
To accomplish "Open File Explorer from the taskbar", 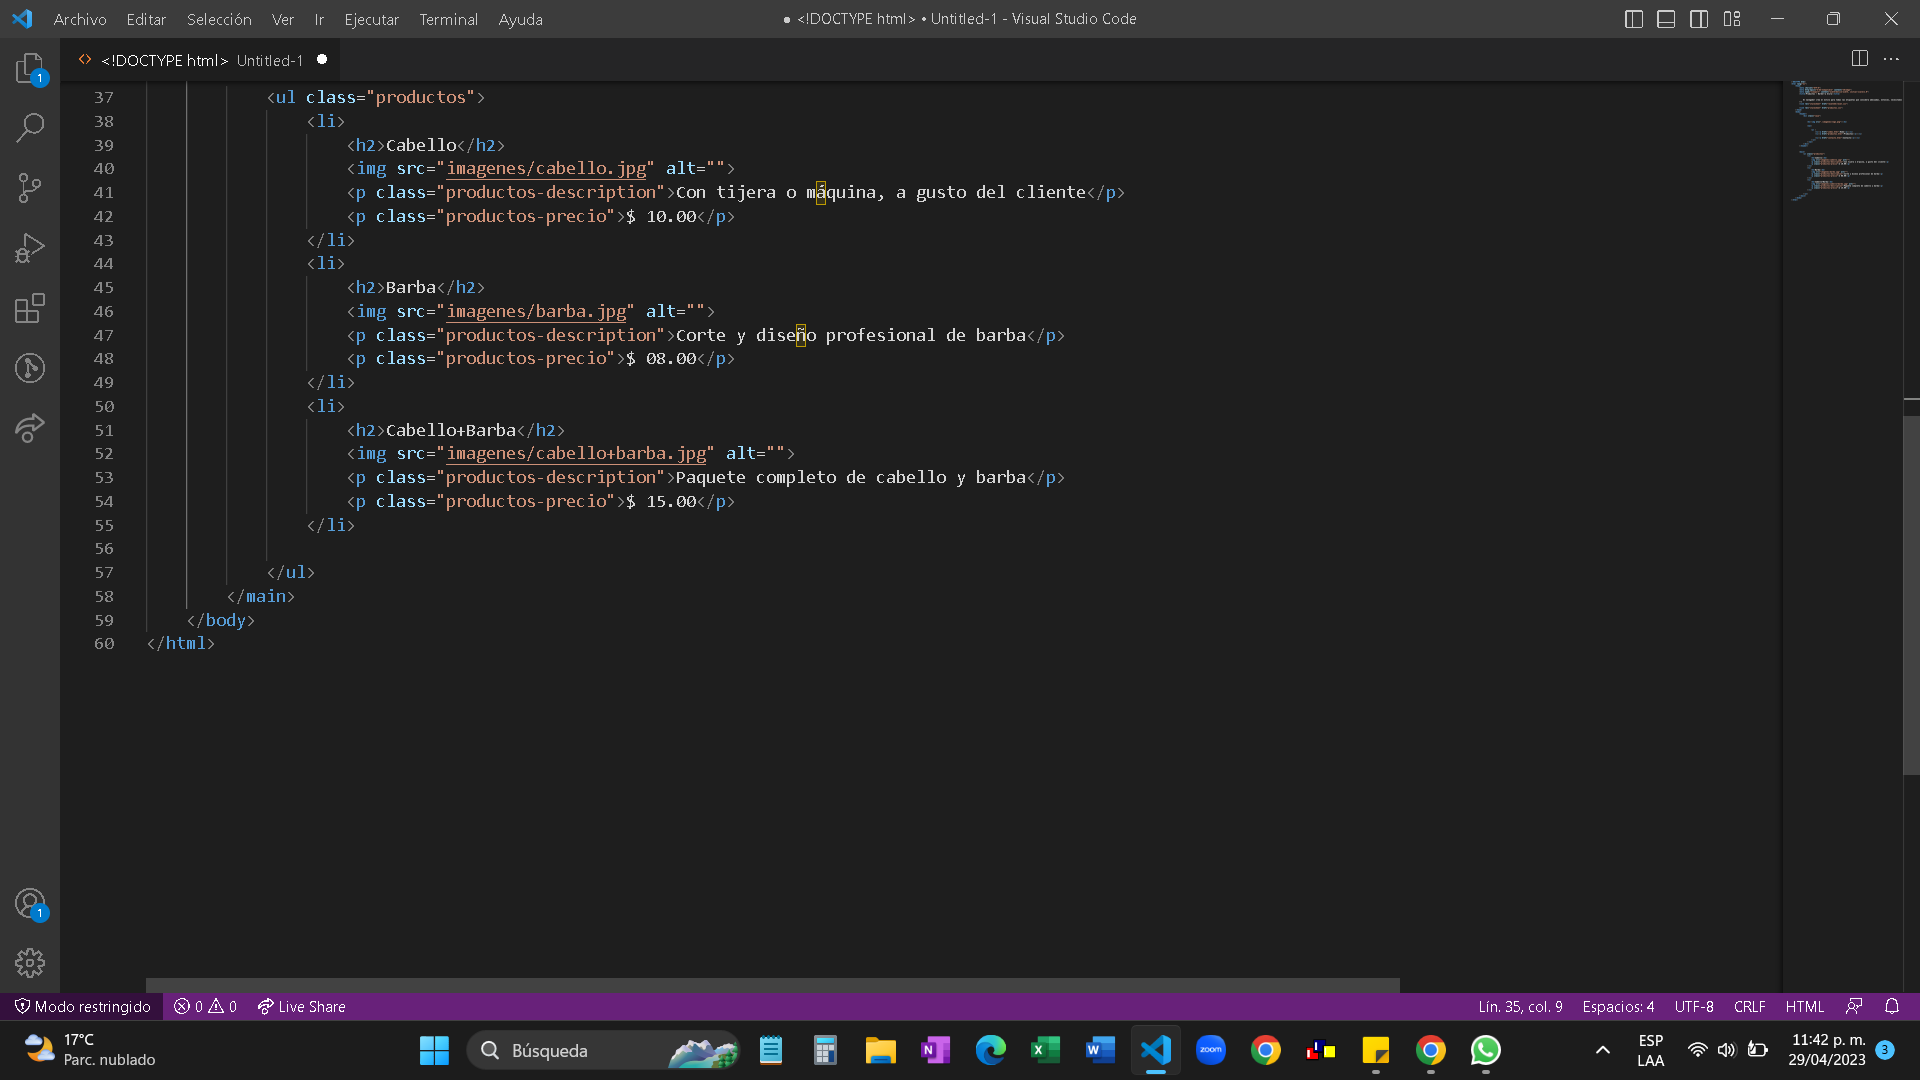I will tap(880, 1050).
